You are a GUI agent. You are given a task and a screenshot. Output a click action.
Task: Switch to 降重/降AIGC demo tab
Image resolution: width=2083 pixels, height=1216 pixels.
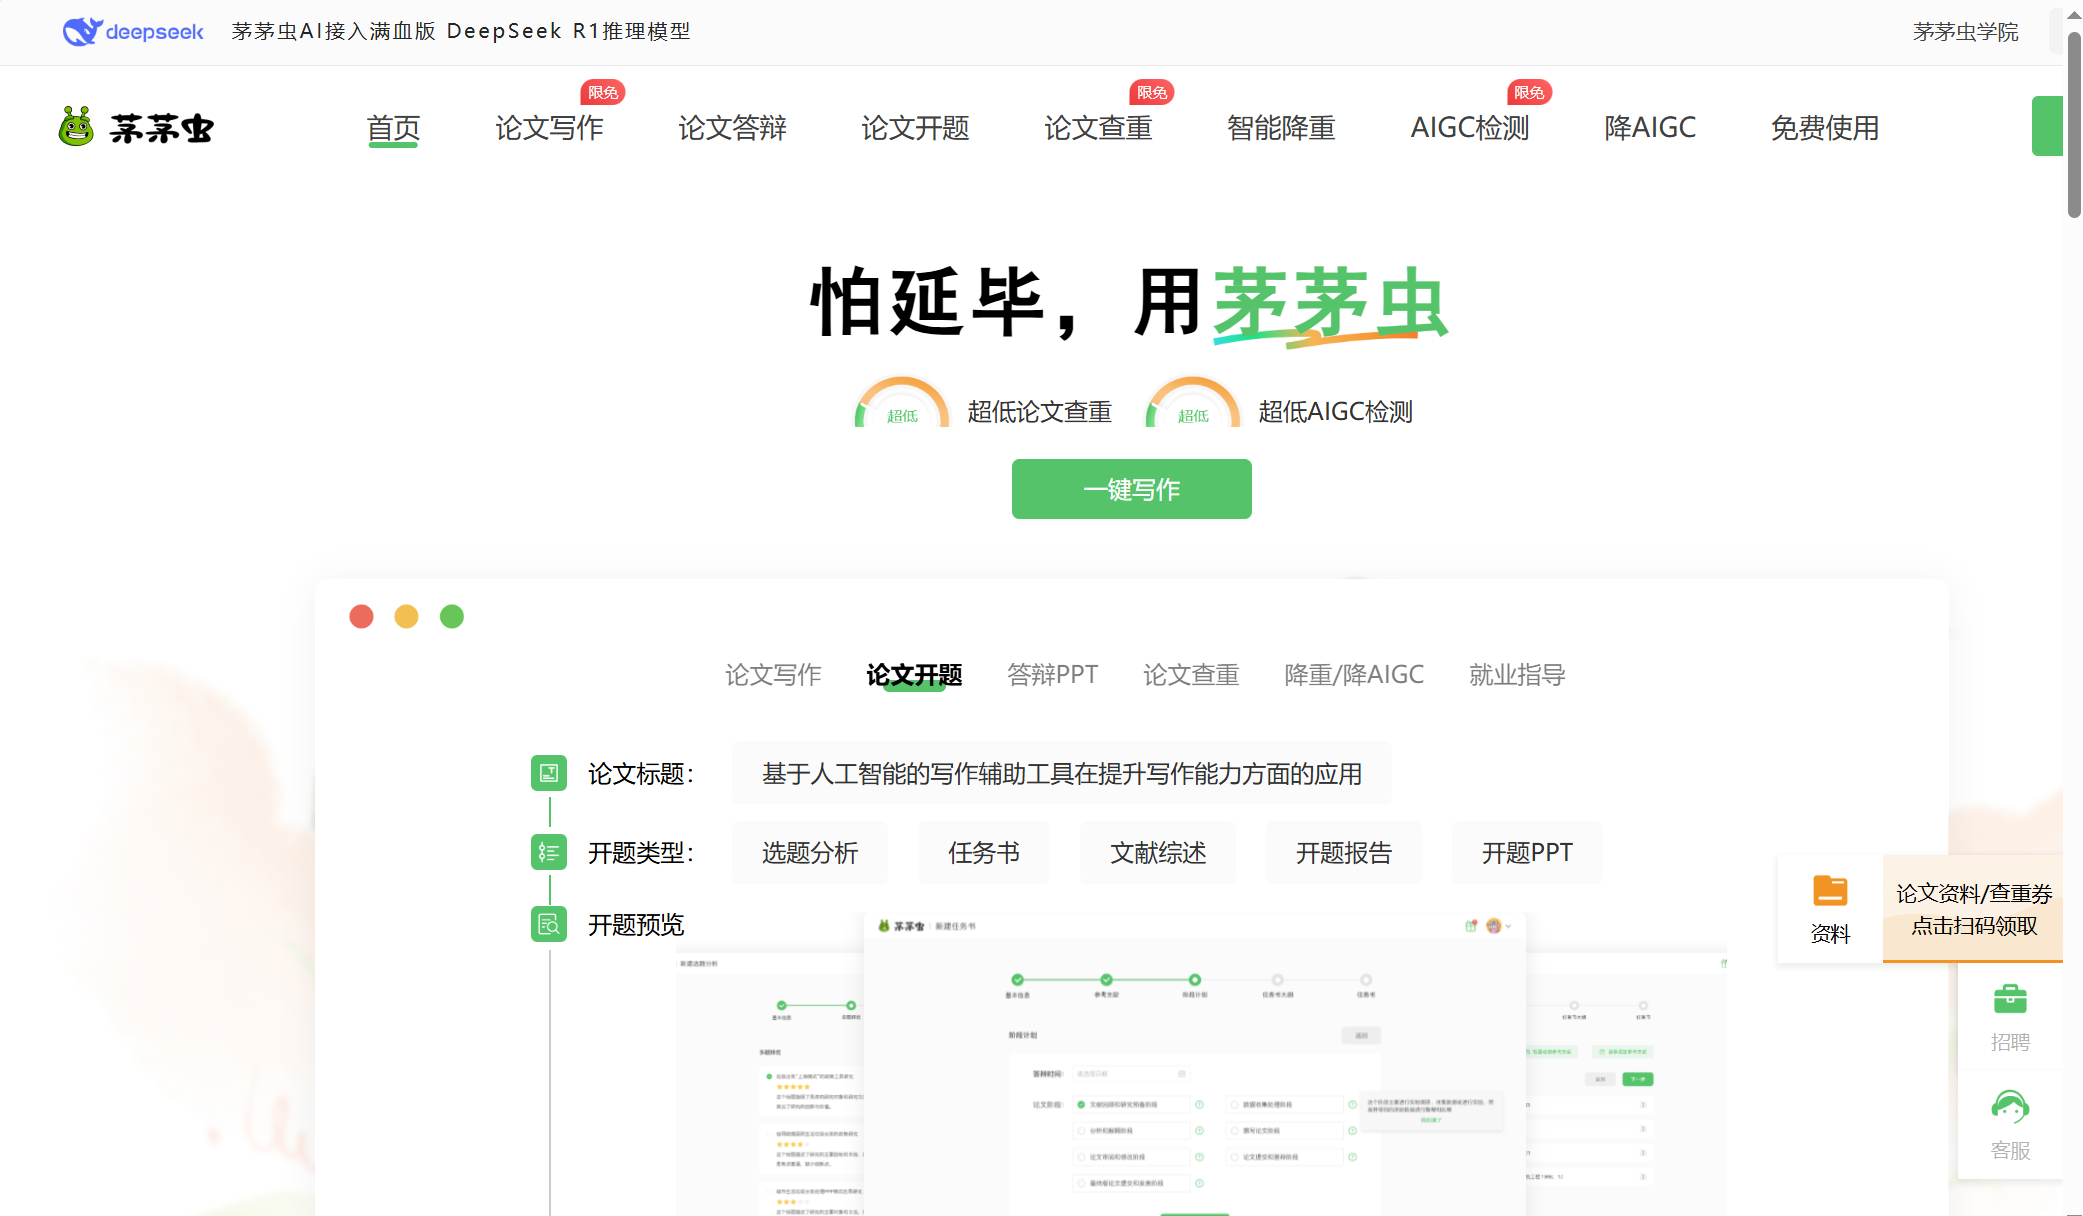(x=1354, y=675)
